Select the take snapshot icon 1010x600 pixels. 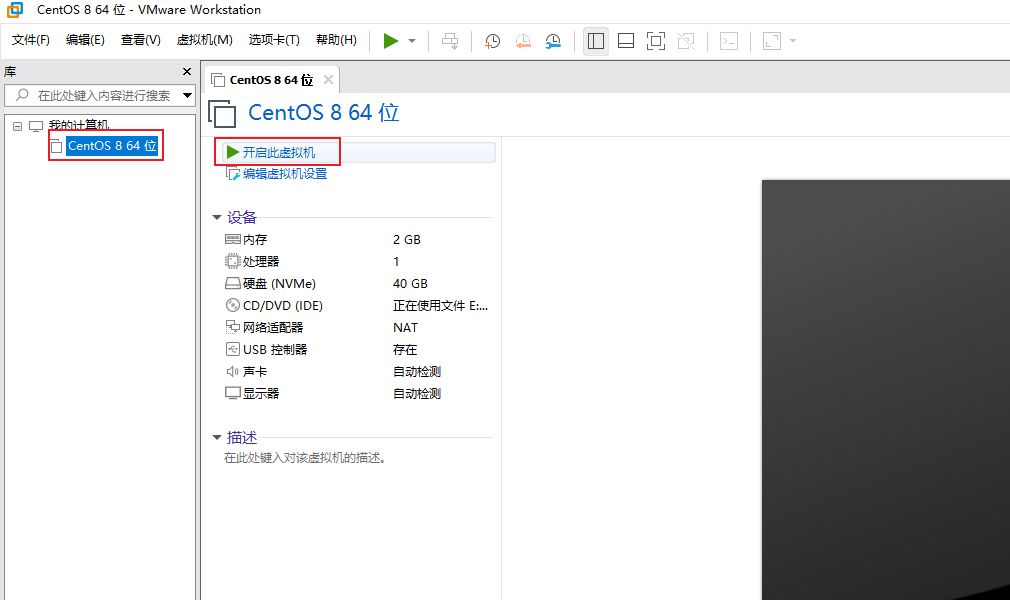point(491,41)
